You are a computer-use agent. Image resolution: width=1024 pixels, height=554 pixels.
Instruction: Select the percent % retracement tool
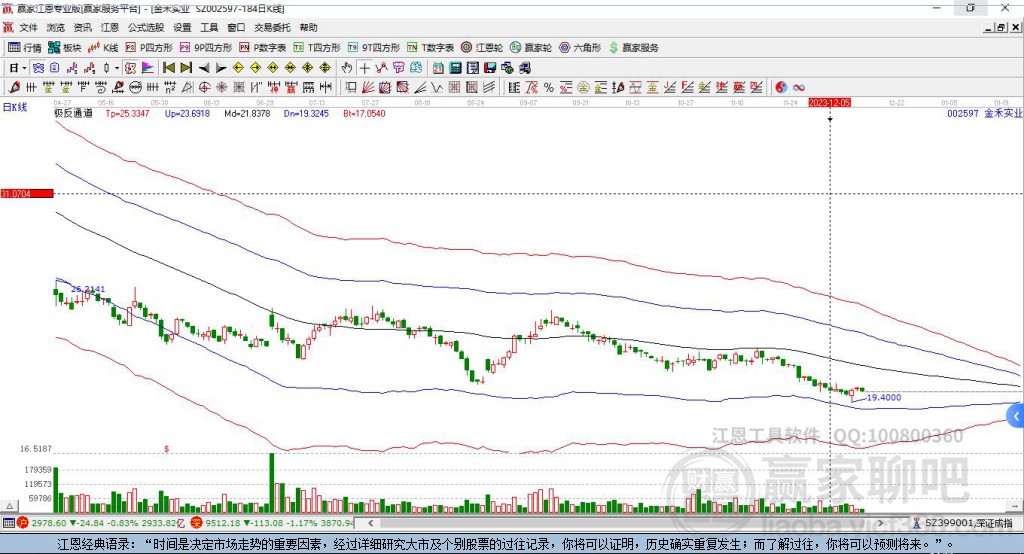pyautogui.click(x=549, y=87)
